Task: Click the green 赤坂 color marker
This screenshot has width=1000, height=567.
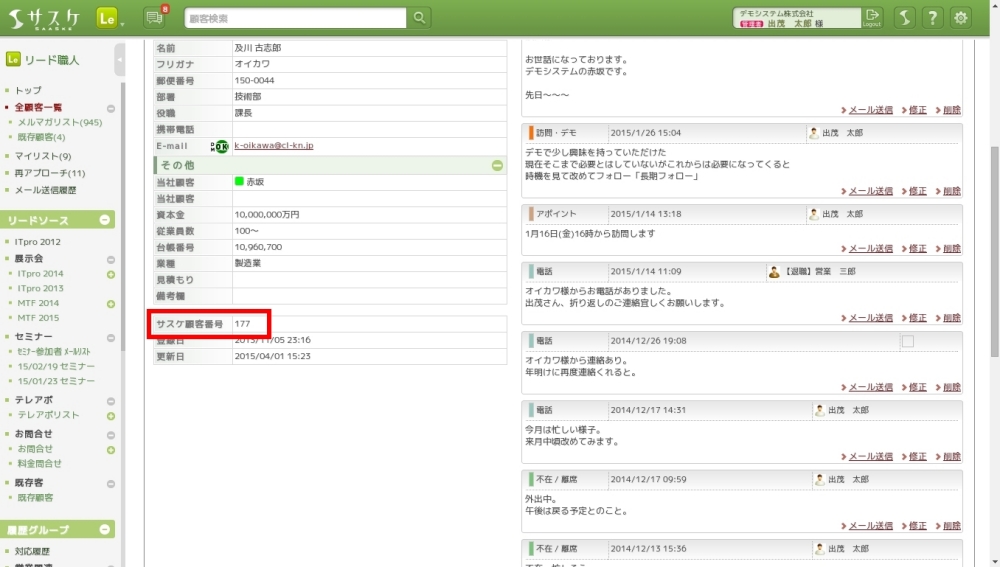Action: tap(240, 182)
